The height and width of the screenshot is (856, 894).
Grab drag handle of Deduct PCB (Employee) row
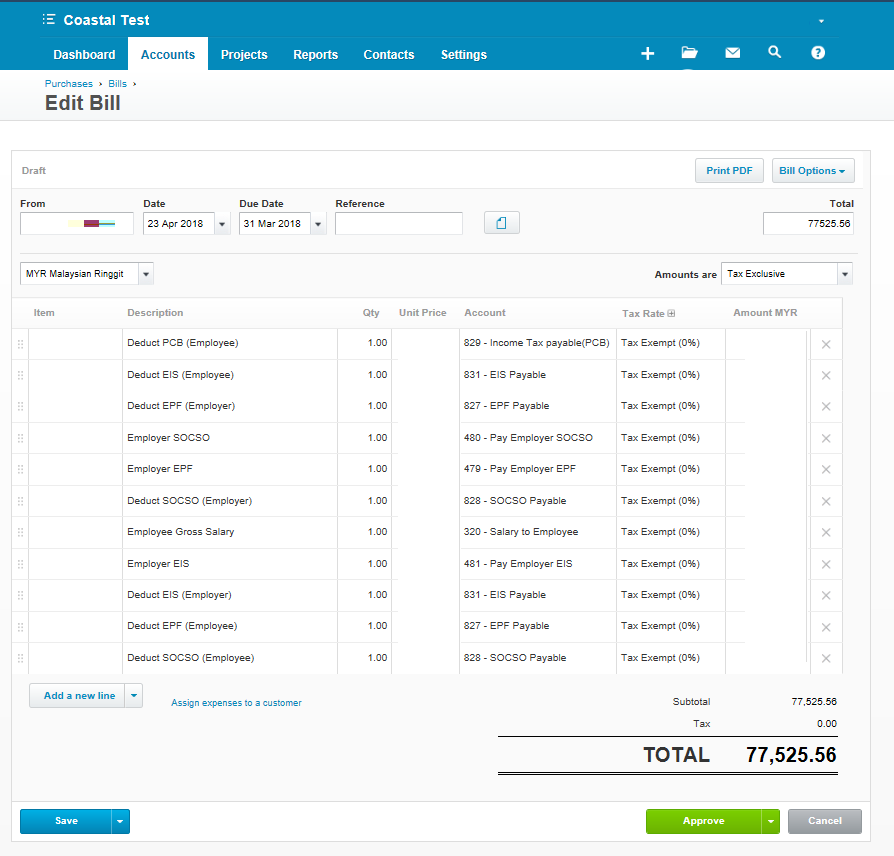click(x=21, y=344)
